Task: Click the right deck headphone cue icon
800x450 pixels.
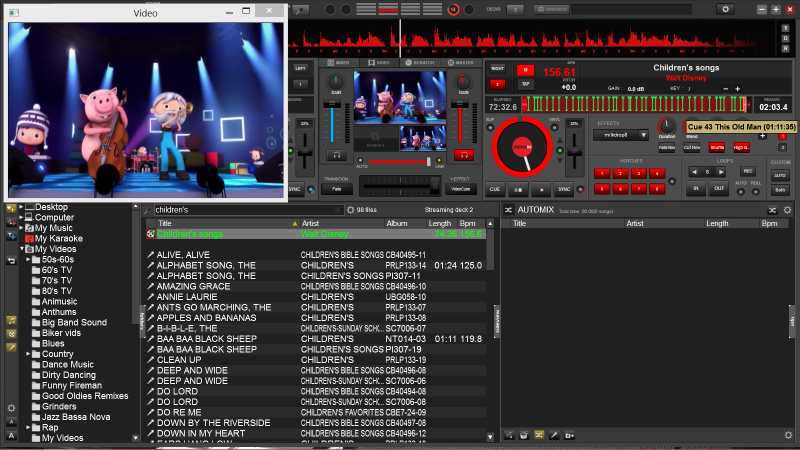Action: (x=463, y=155)
